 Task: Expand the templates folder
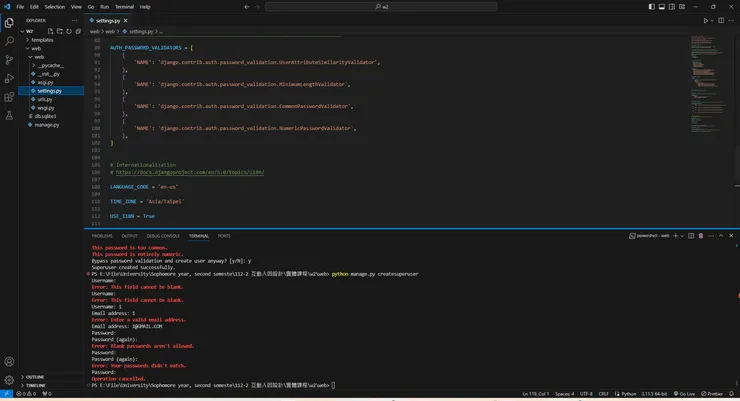tap(42, 39)
